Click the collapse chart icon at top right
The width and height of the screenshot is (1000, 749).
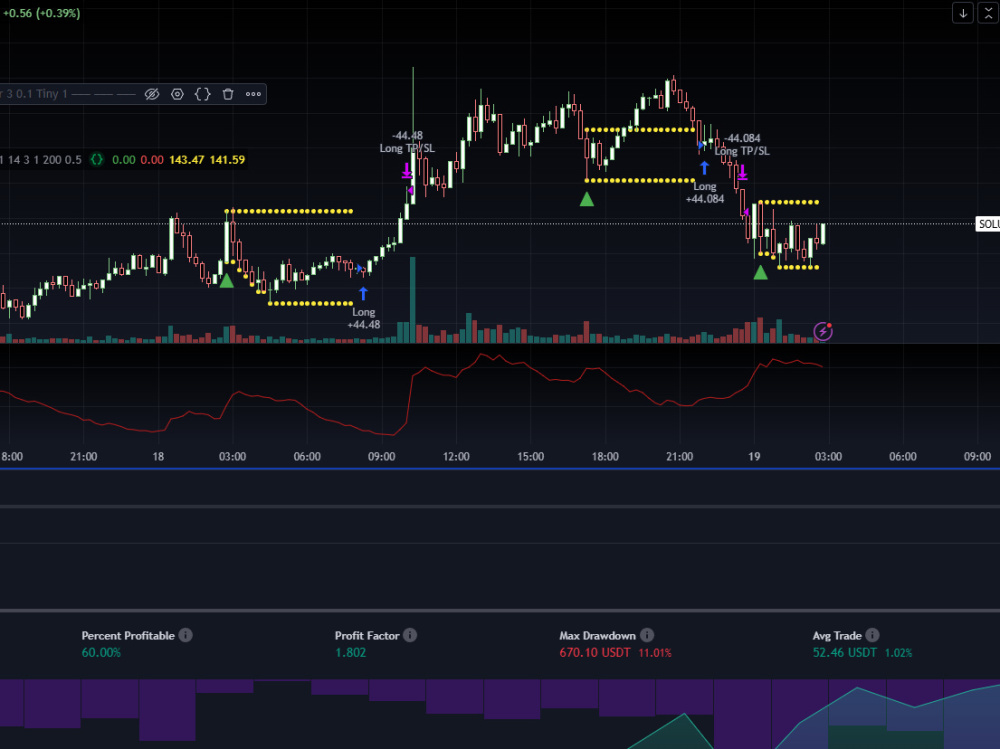(989, 13)
